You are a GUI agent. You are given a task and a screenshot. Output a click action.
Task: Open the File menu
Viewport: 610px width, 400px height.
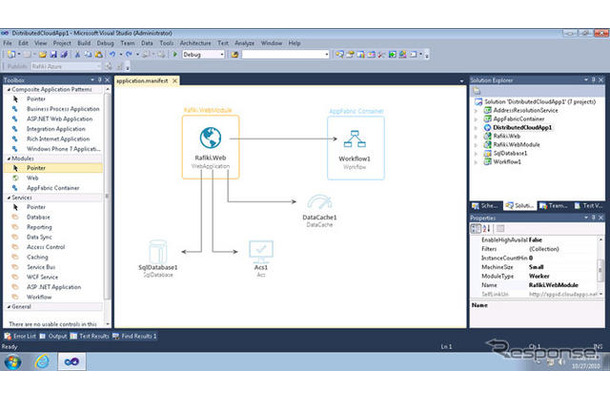click(x=7, y=43)
